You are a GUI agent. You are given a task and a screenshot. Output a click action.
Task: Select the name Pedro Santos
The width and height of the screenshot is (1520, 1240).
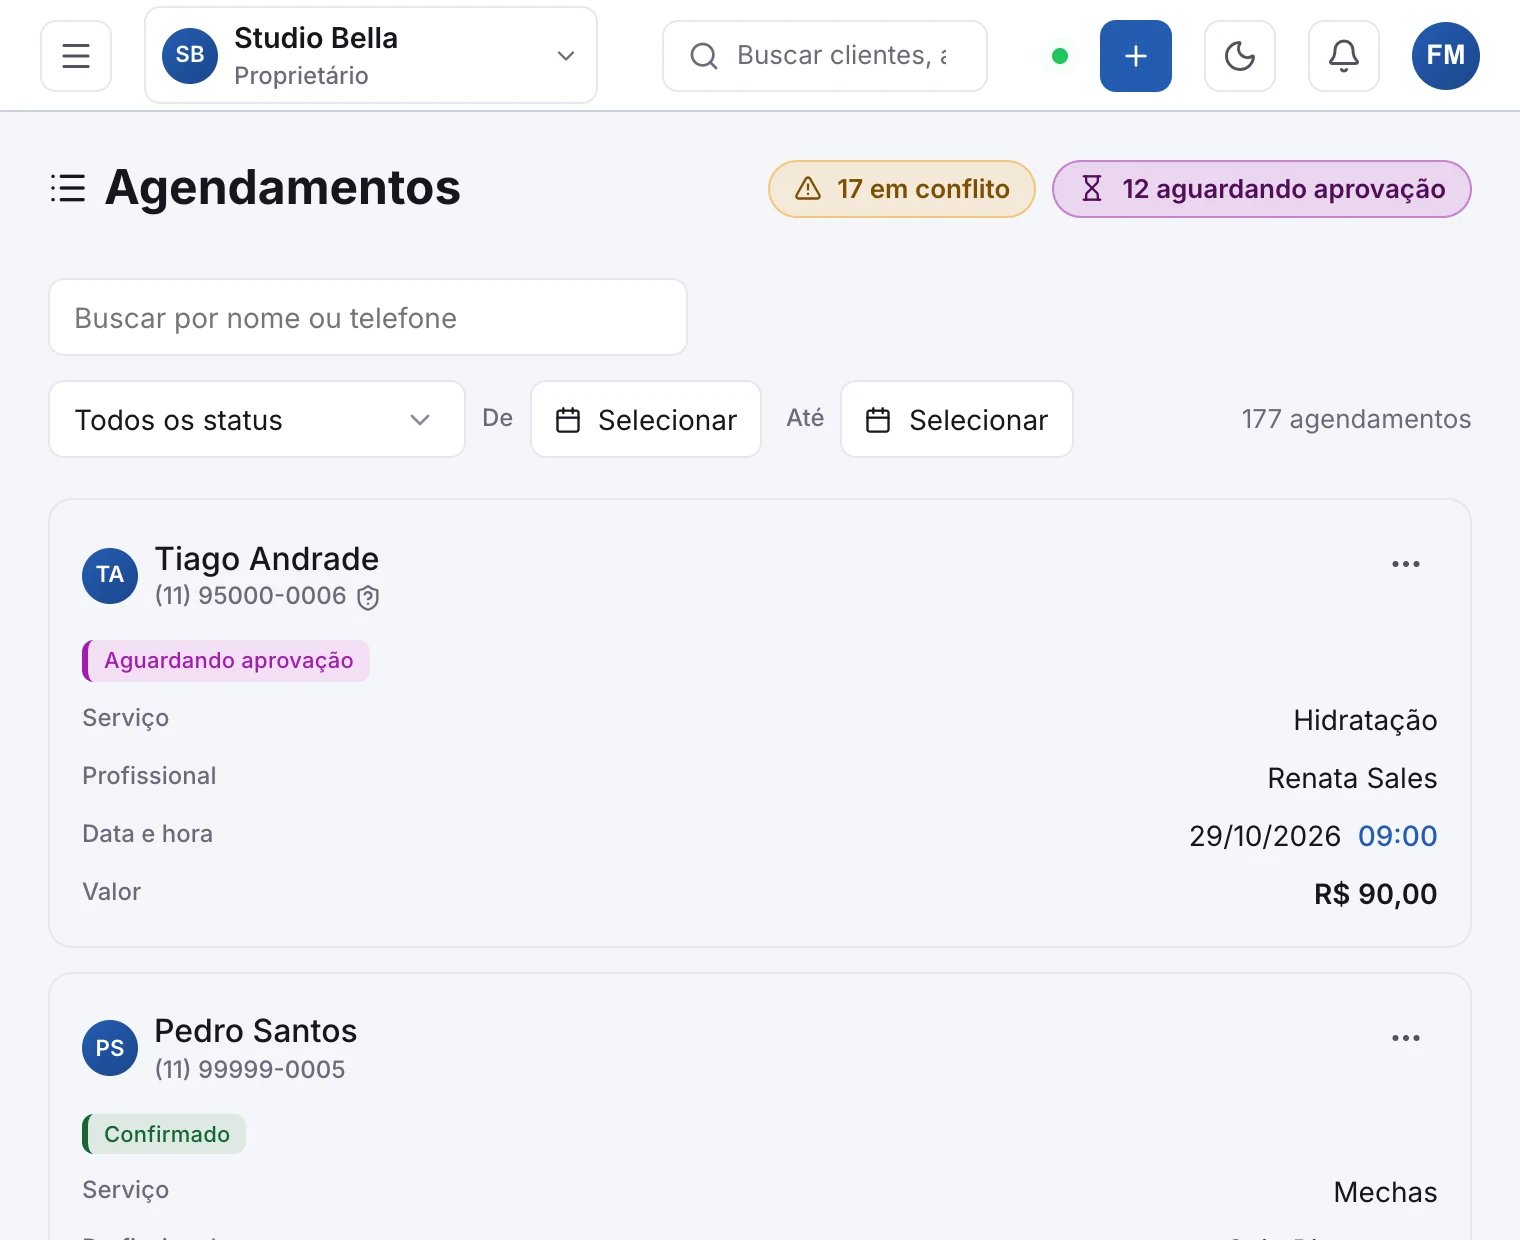tap(256, 1031)
